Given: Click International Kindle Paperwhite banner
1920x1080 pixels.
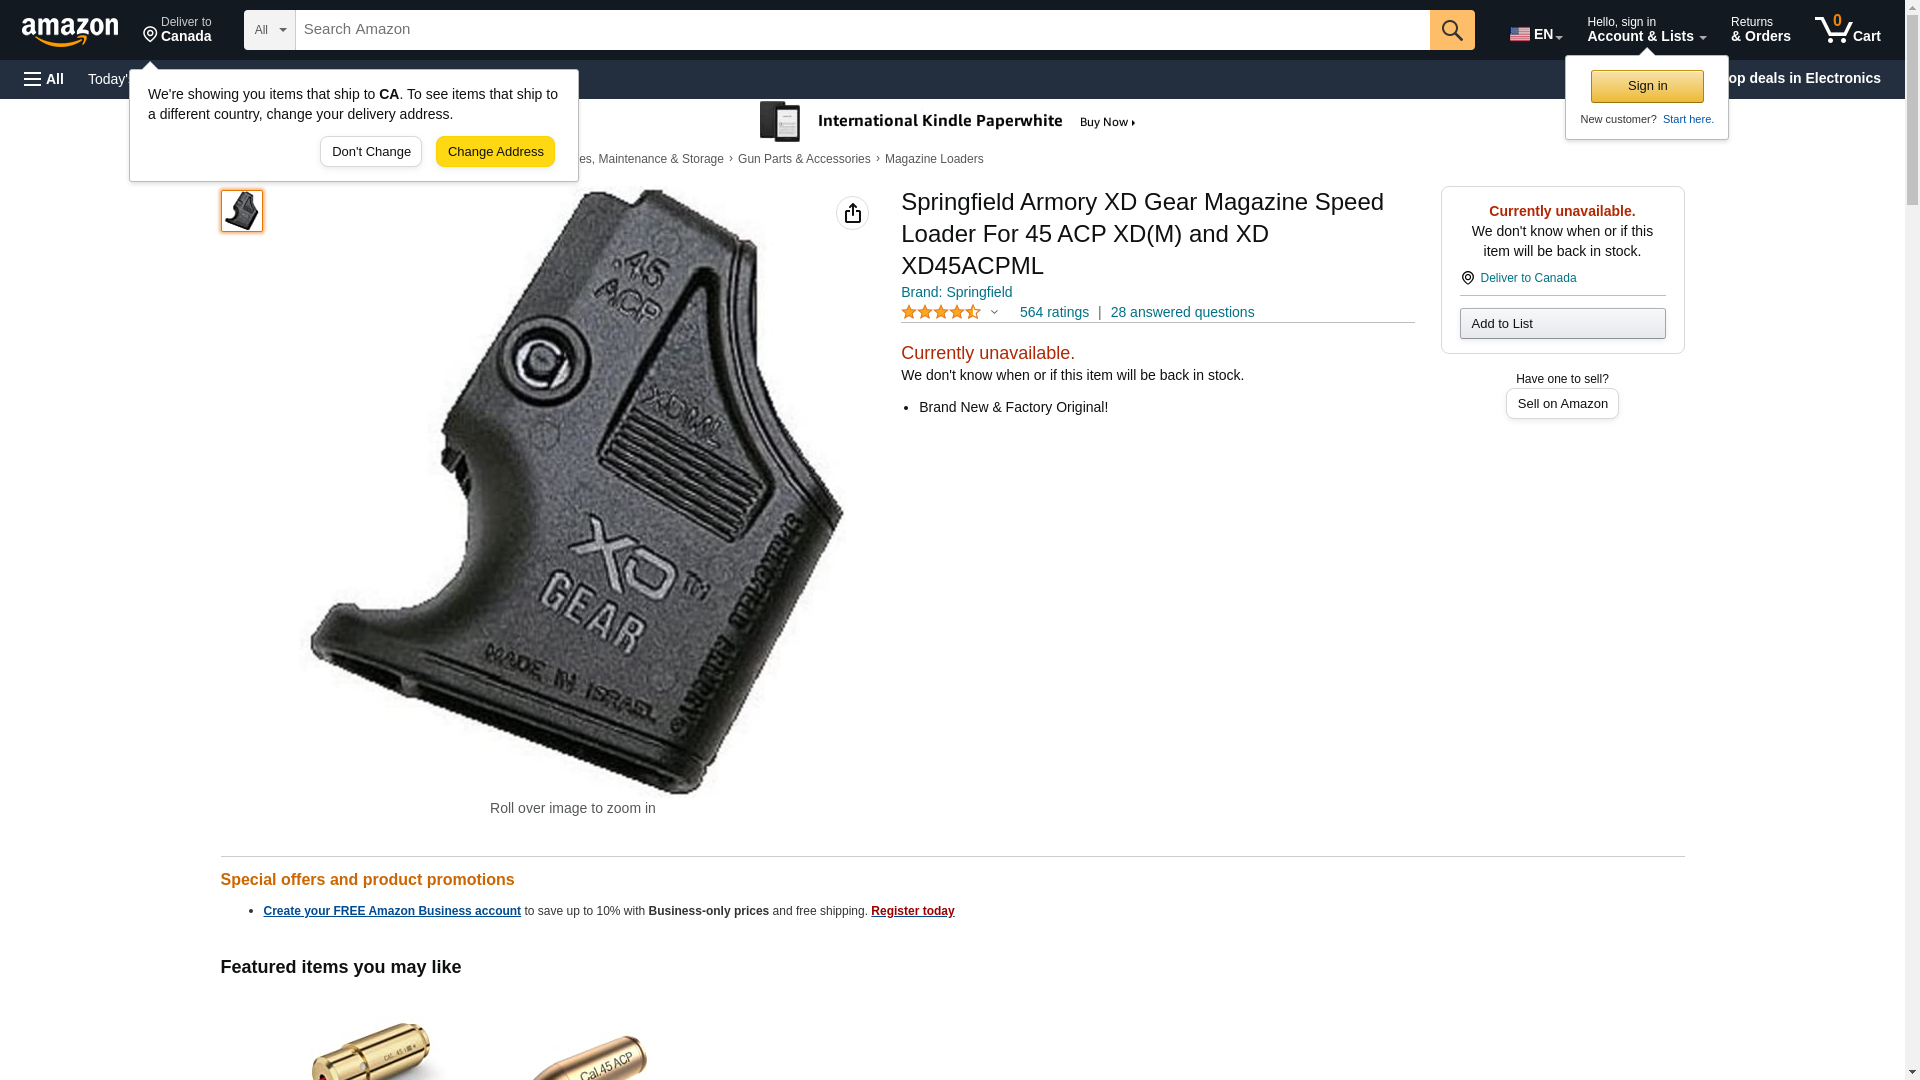Looking at the screenshot, I should point(947,122).
